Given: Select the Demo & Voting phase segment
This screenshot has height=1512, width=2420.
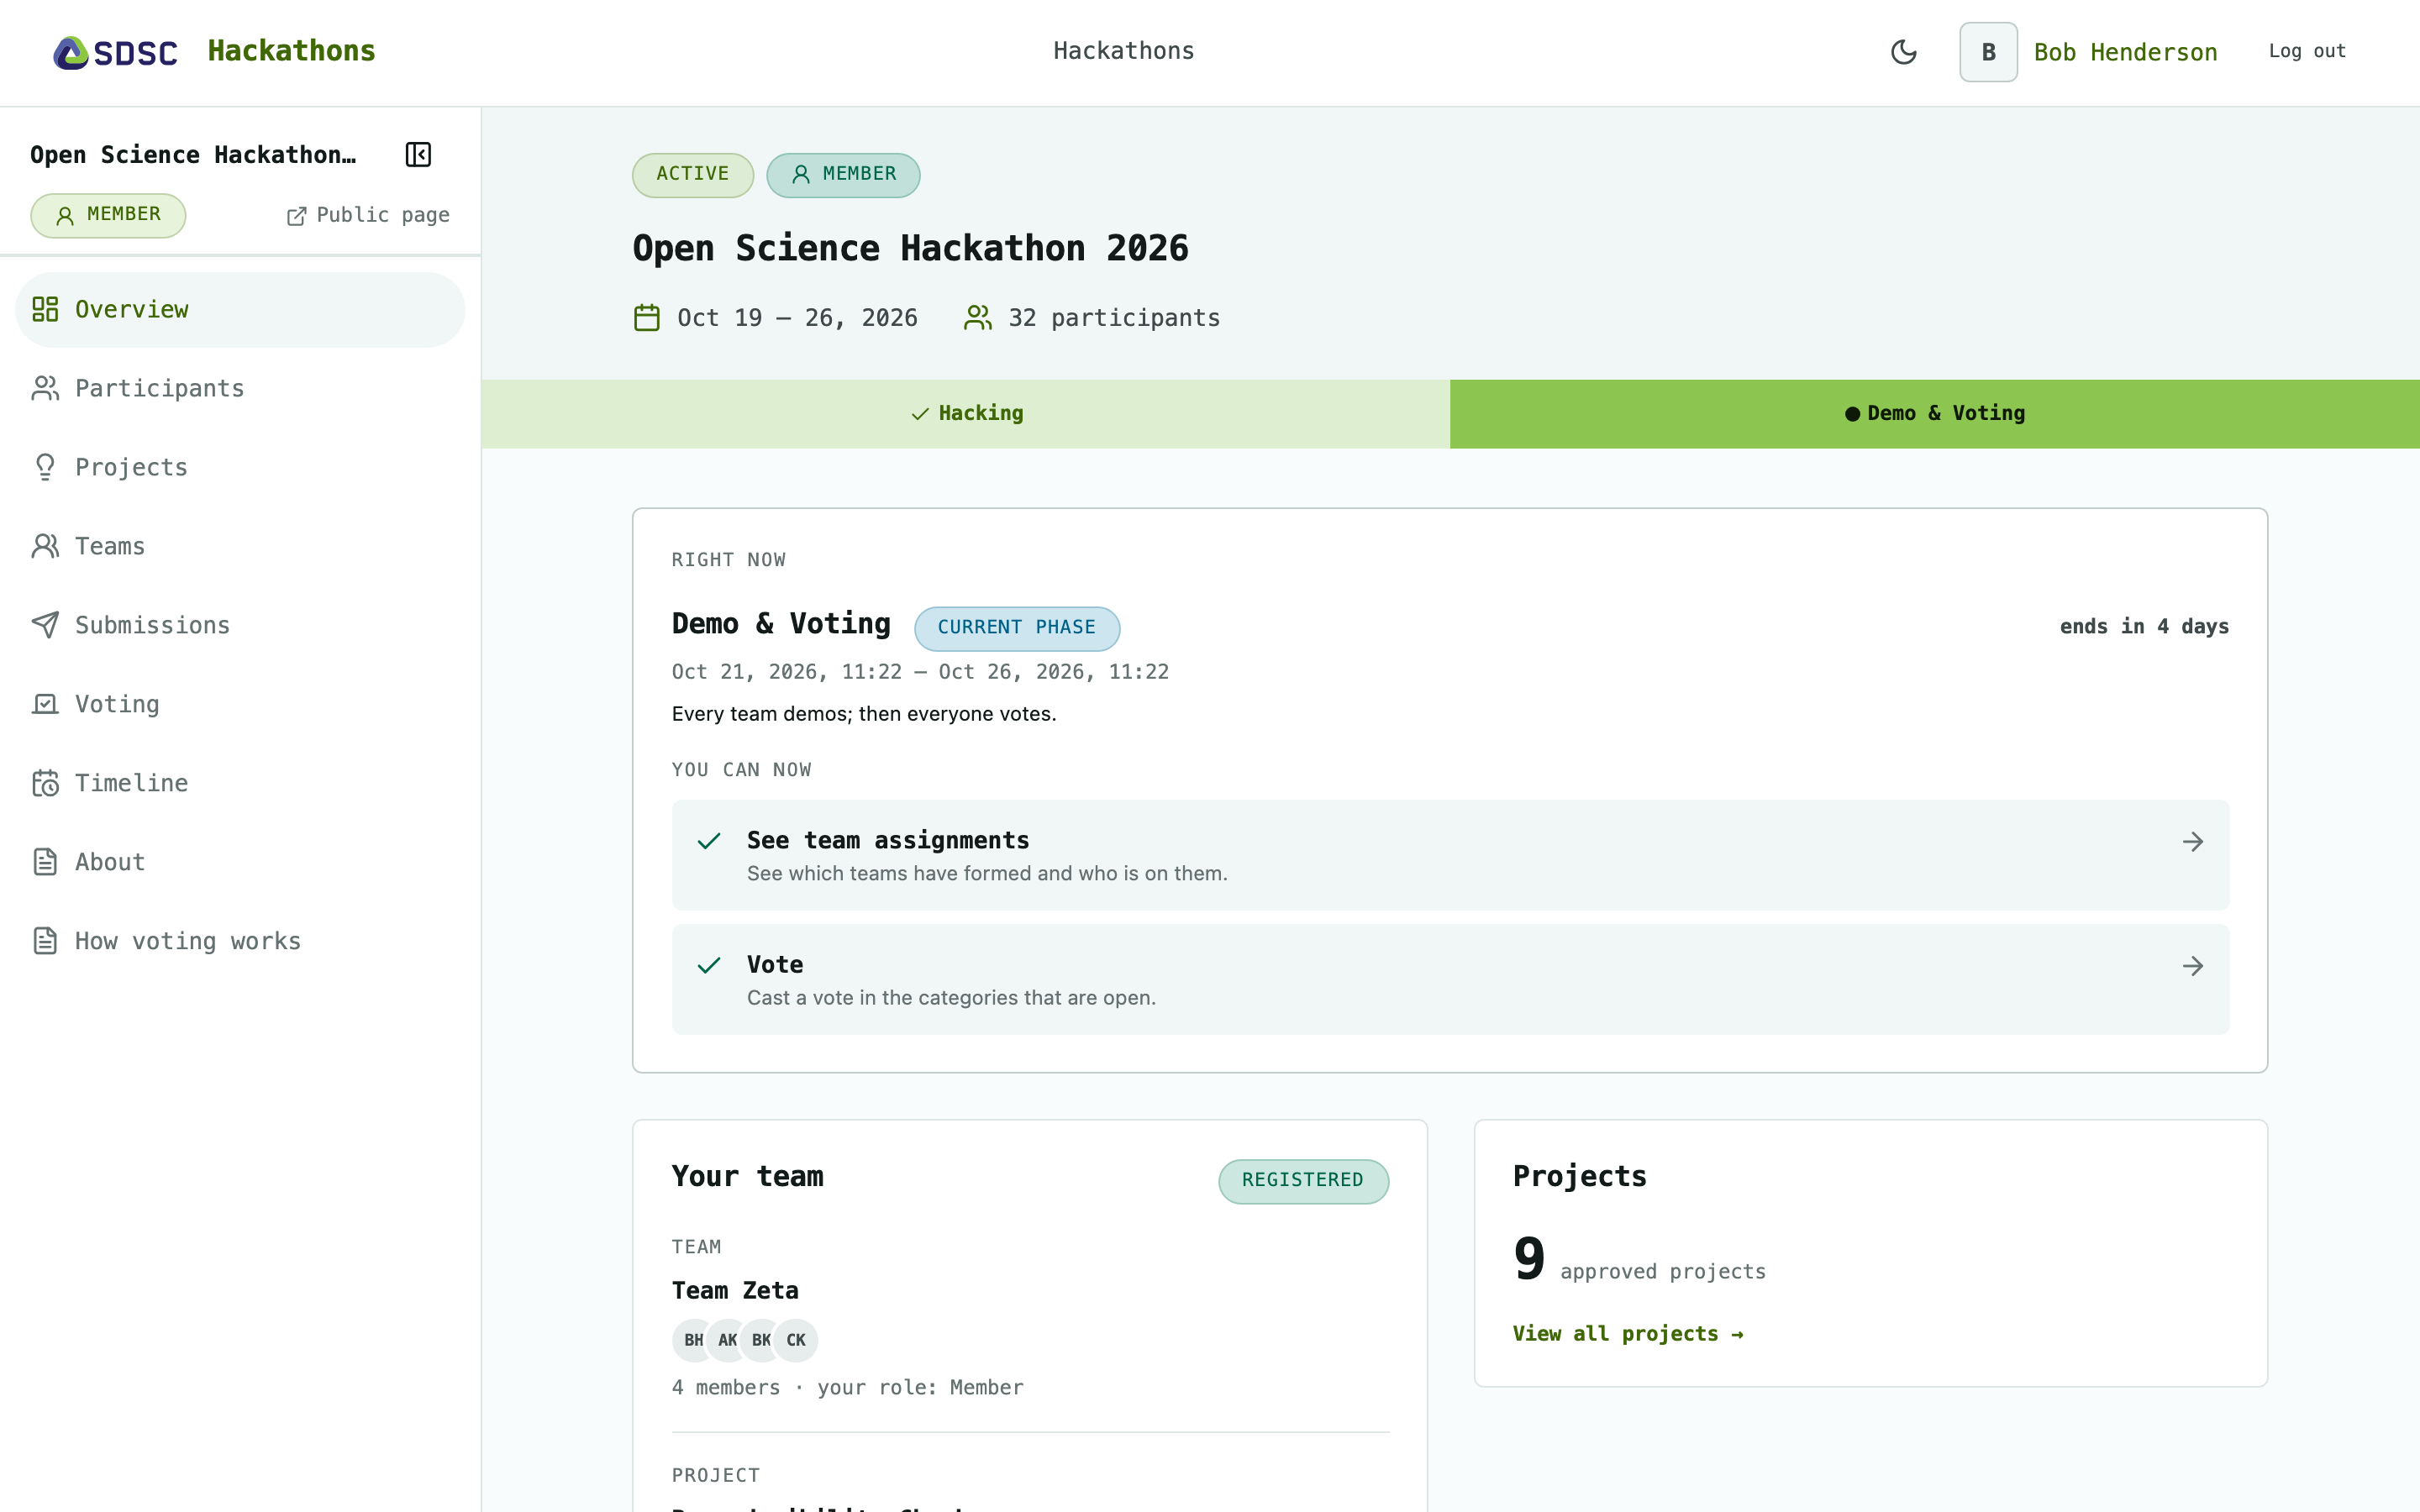Looking at the screenshot, I should (x=1935, y=414).
